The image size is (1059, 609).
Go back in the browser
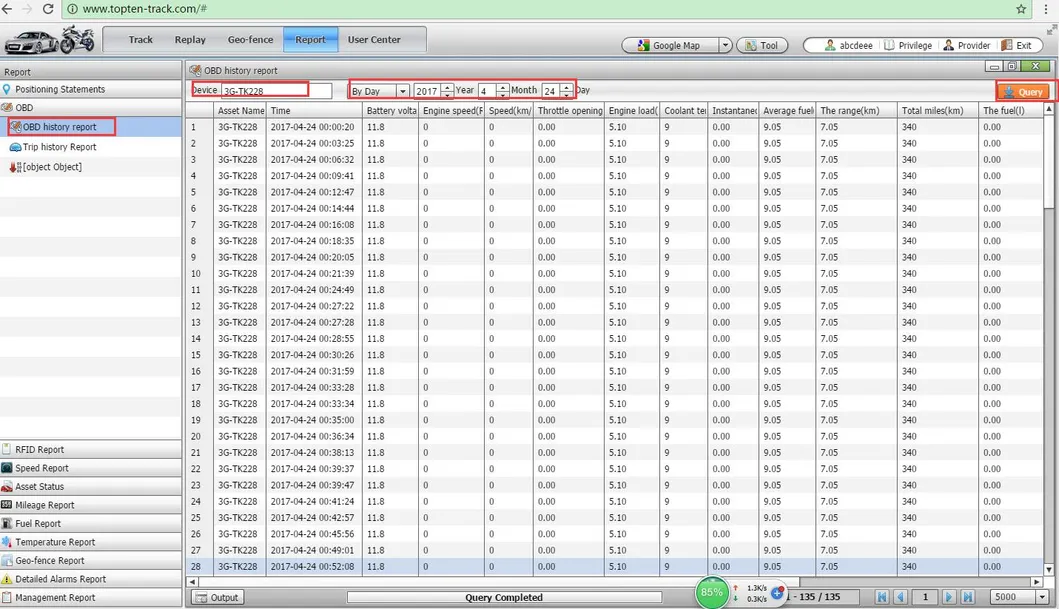click(7, 9)
